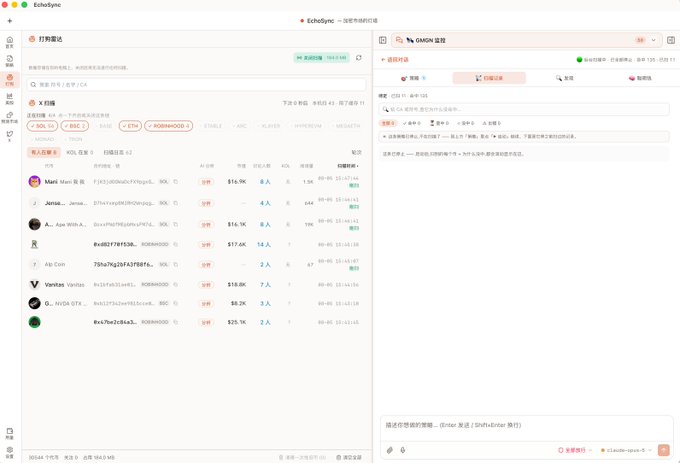
Task: Switch to the first strategy tab in GMGN panel
Action: pyautogui.click(x=413, y=78)
